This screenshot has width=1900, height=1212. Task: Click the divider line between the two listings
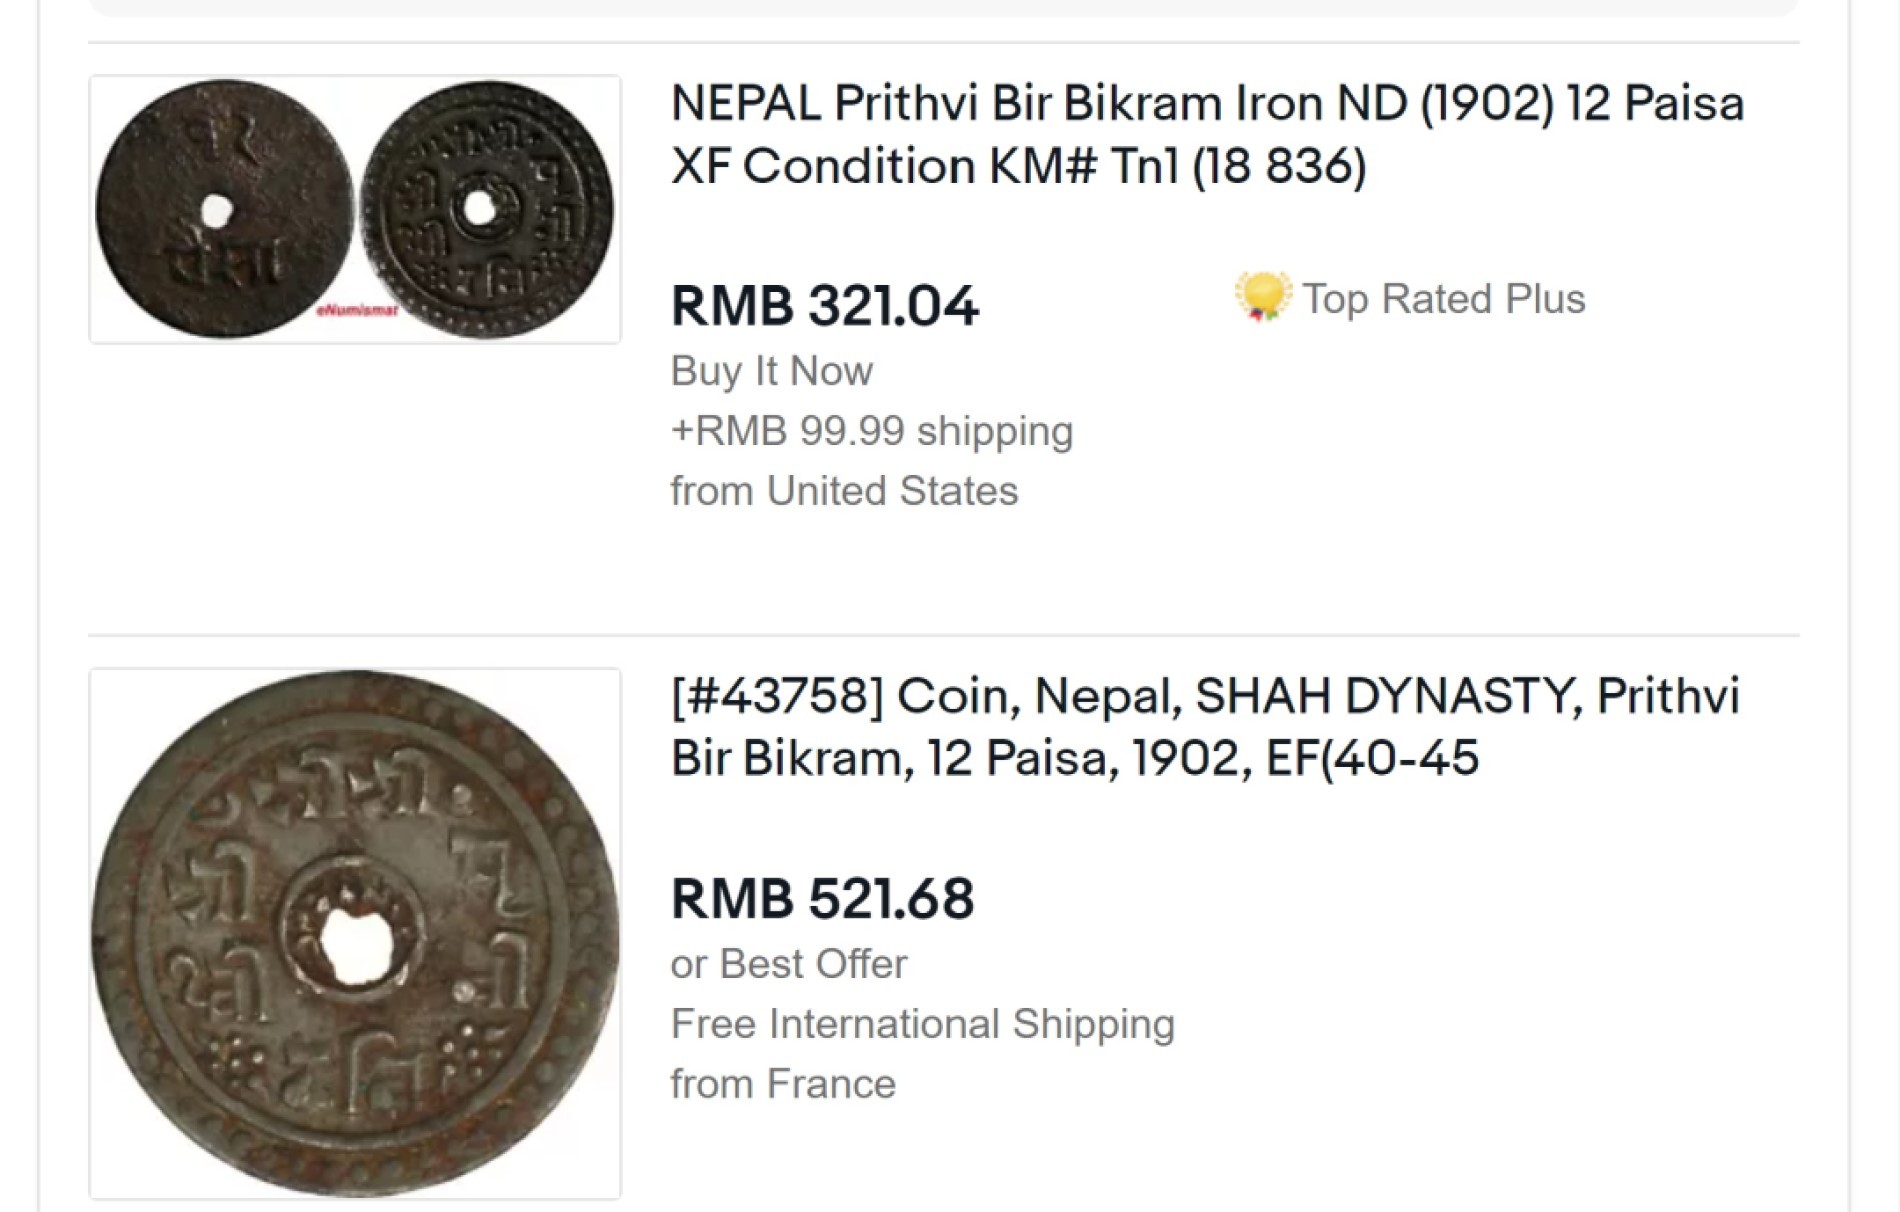point(944,634)
